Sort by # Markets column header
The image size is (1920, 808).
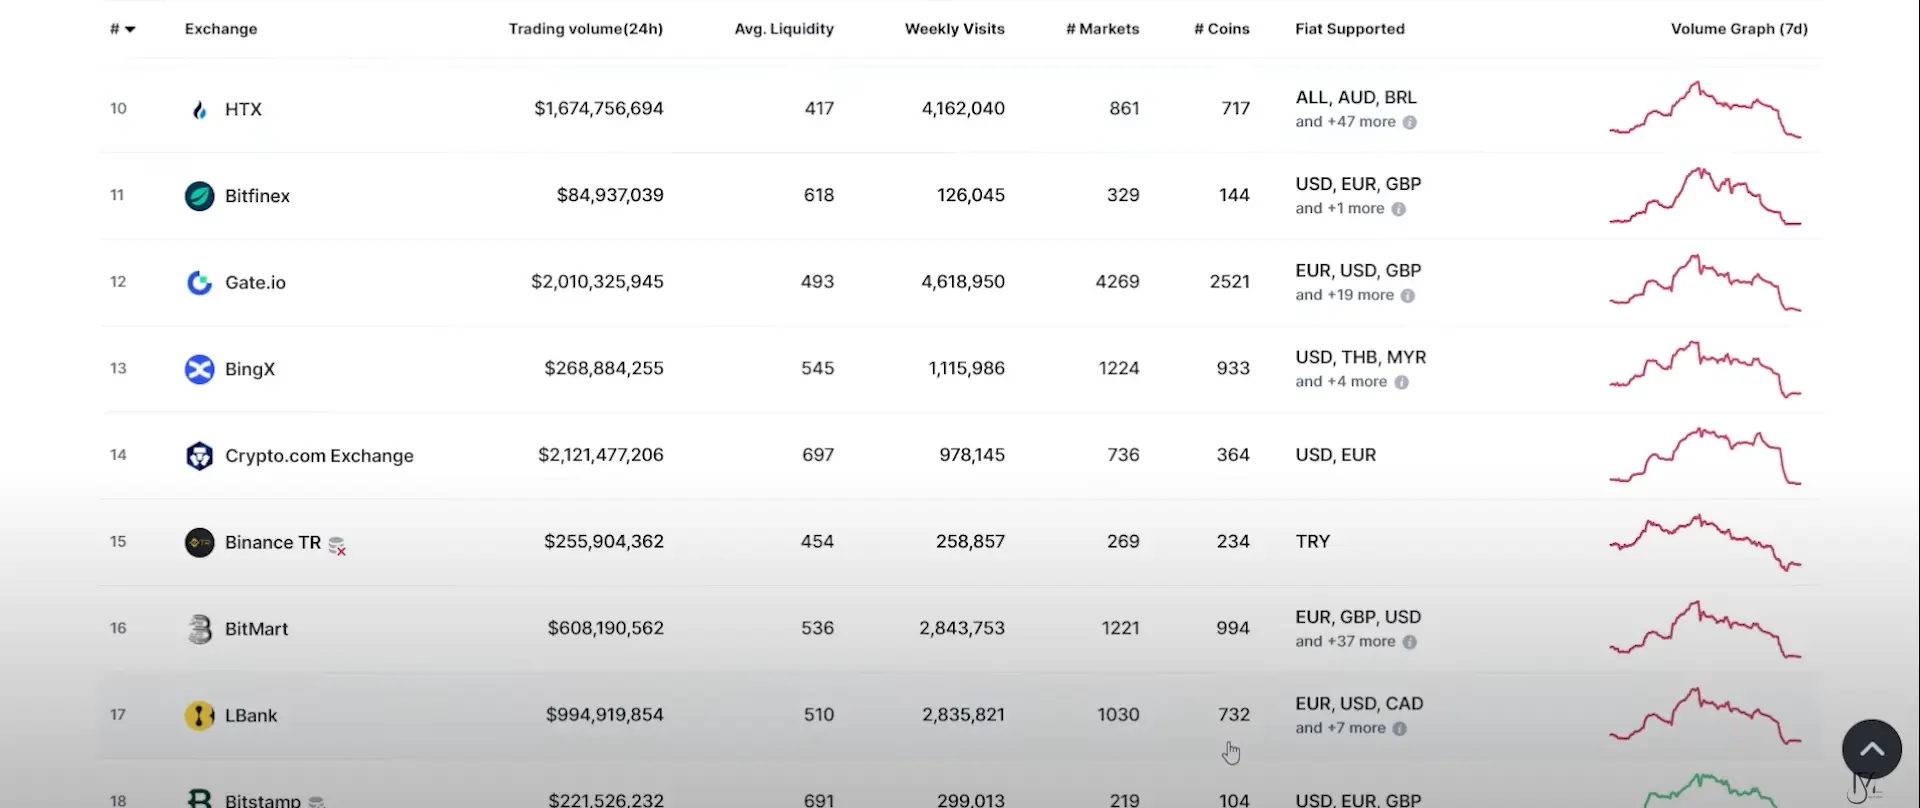pyautogui.click(x=1103, y=29)
